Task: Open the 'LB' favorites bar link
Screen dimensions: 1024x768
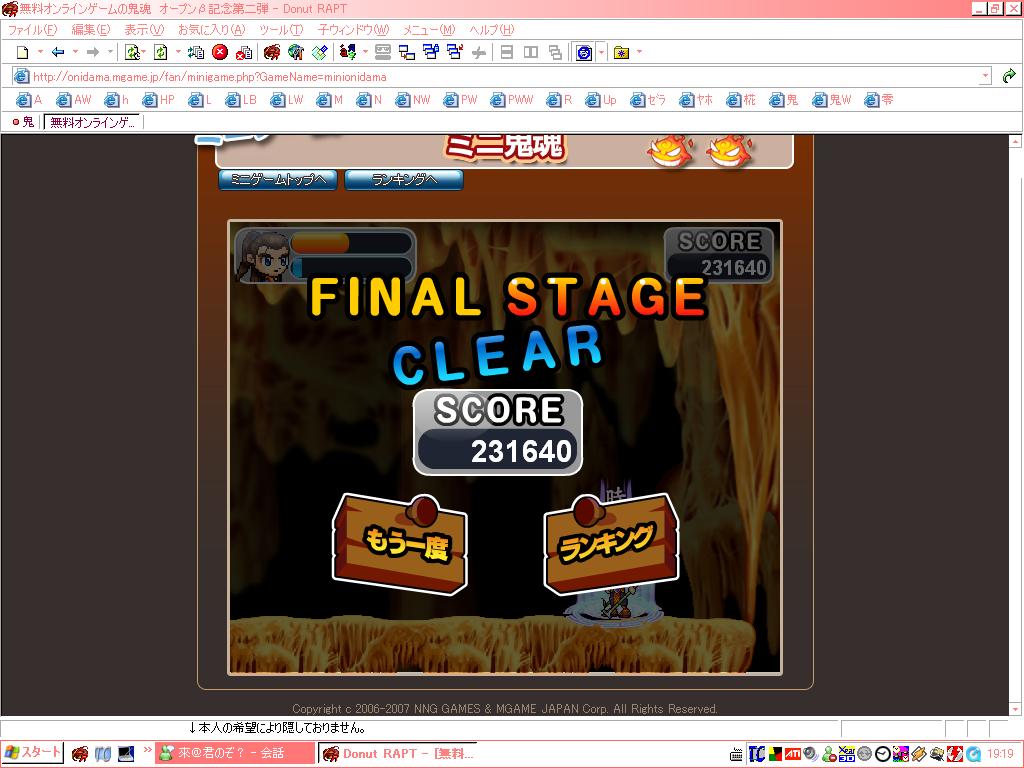Action: (x=241, y=100)
